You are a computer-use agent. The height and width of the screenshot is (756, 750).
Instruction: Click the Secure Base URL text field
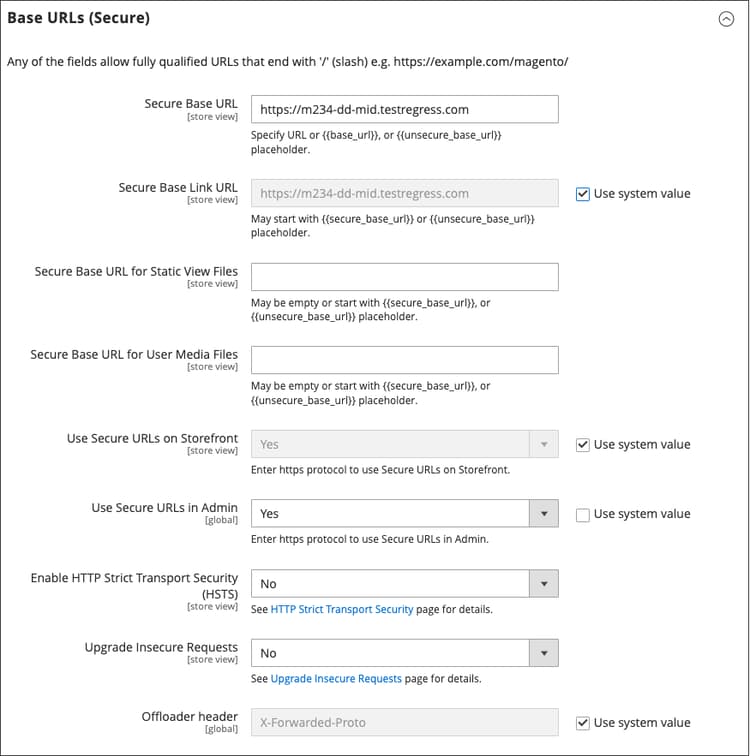click(404, 109)
